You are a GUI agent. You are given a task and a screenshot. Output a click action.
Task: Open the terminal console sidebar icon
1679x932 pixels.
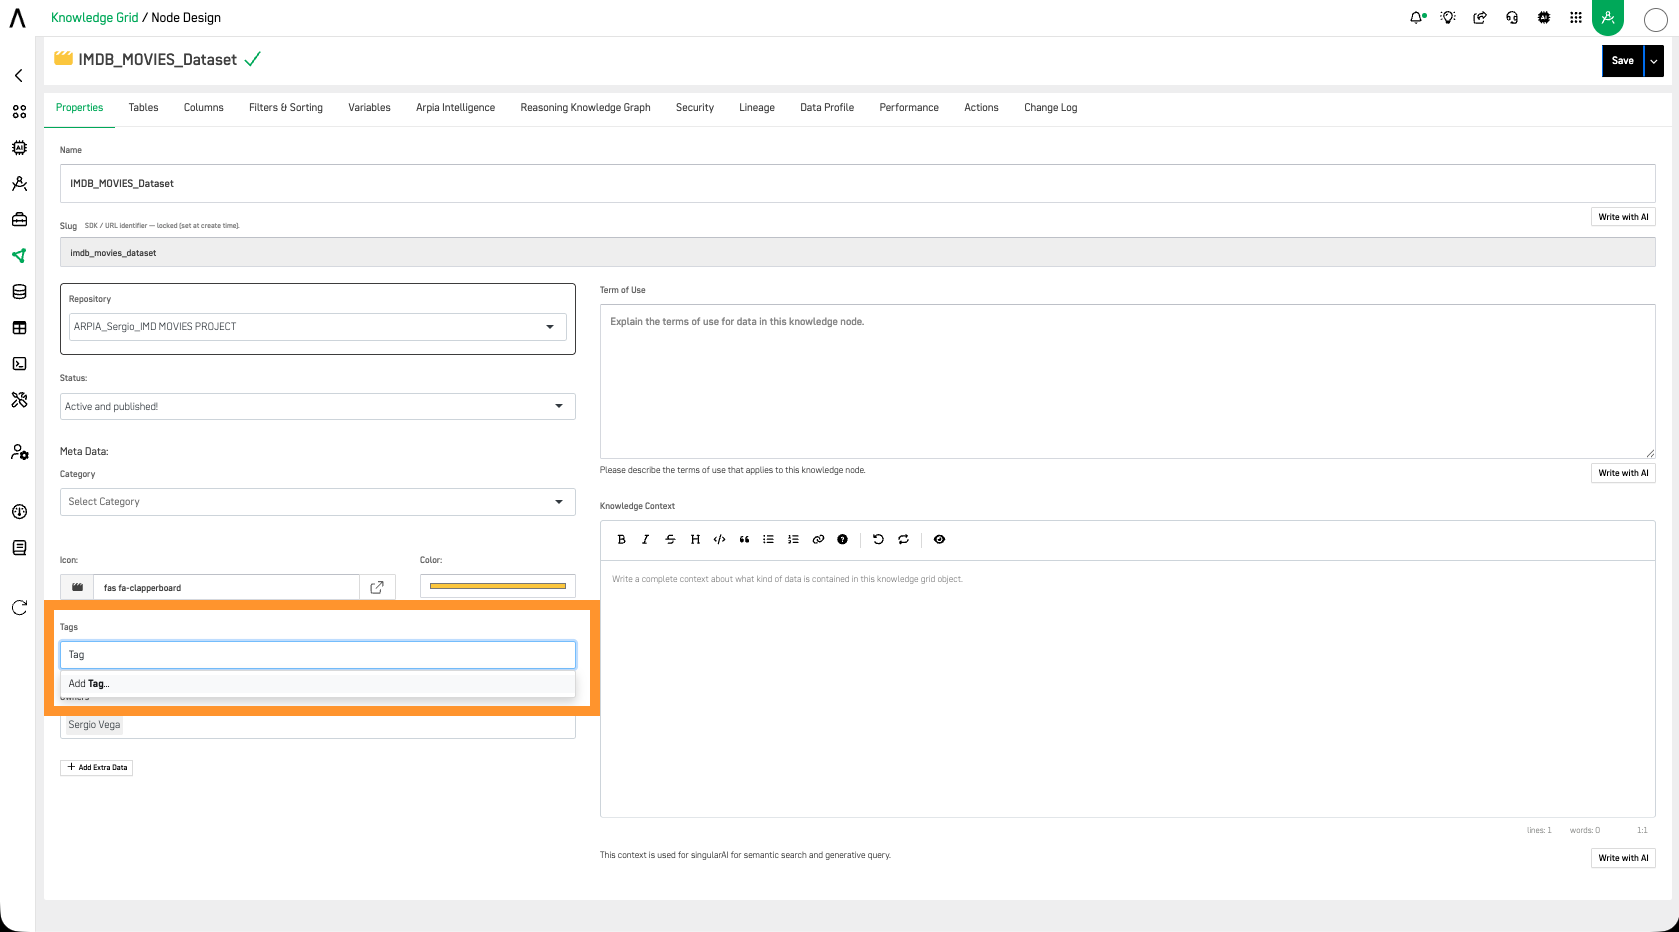[x=19, y=364]
